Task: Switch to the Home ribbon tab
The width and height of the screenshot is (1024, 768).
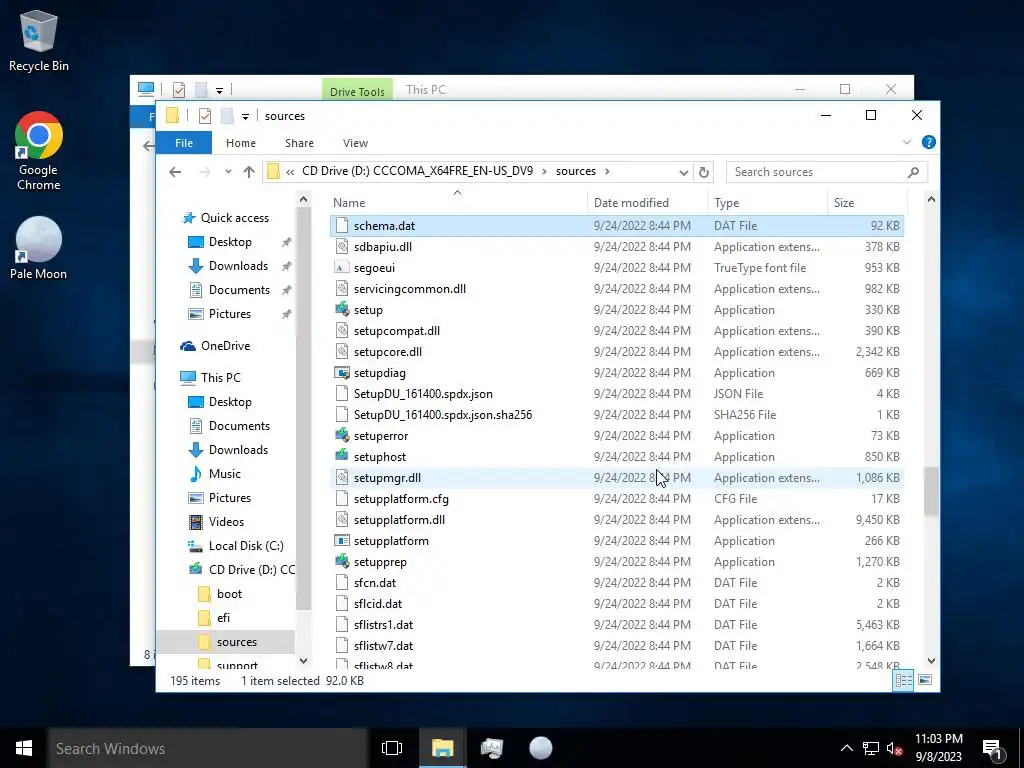Action: click(x=241, y=143)
